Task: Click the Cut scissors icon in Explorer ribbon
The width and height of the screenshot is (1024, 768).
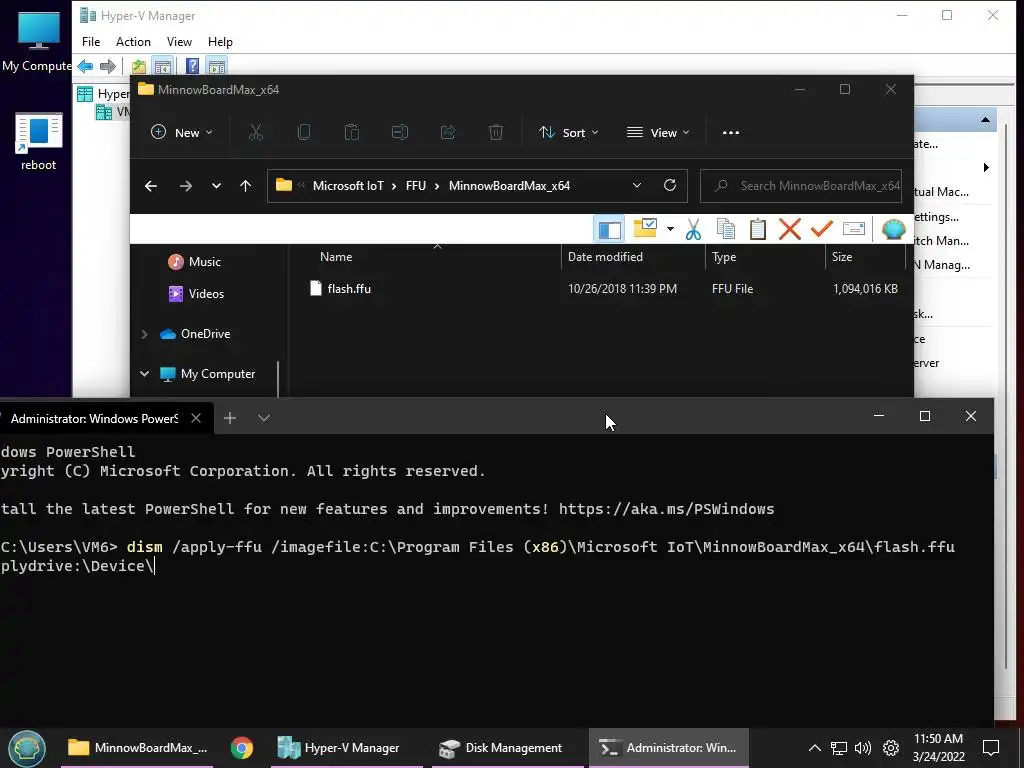Action: [255, 133]
